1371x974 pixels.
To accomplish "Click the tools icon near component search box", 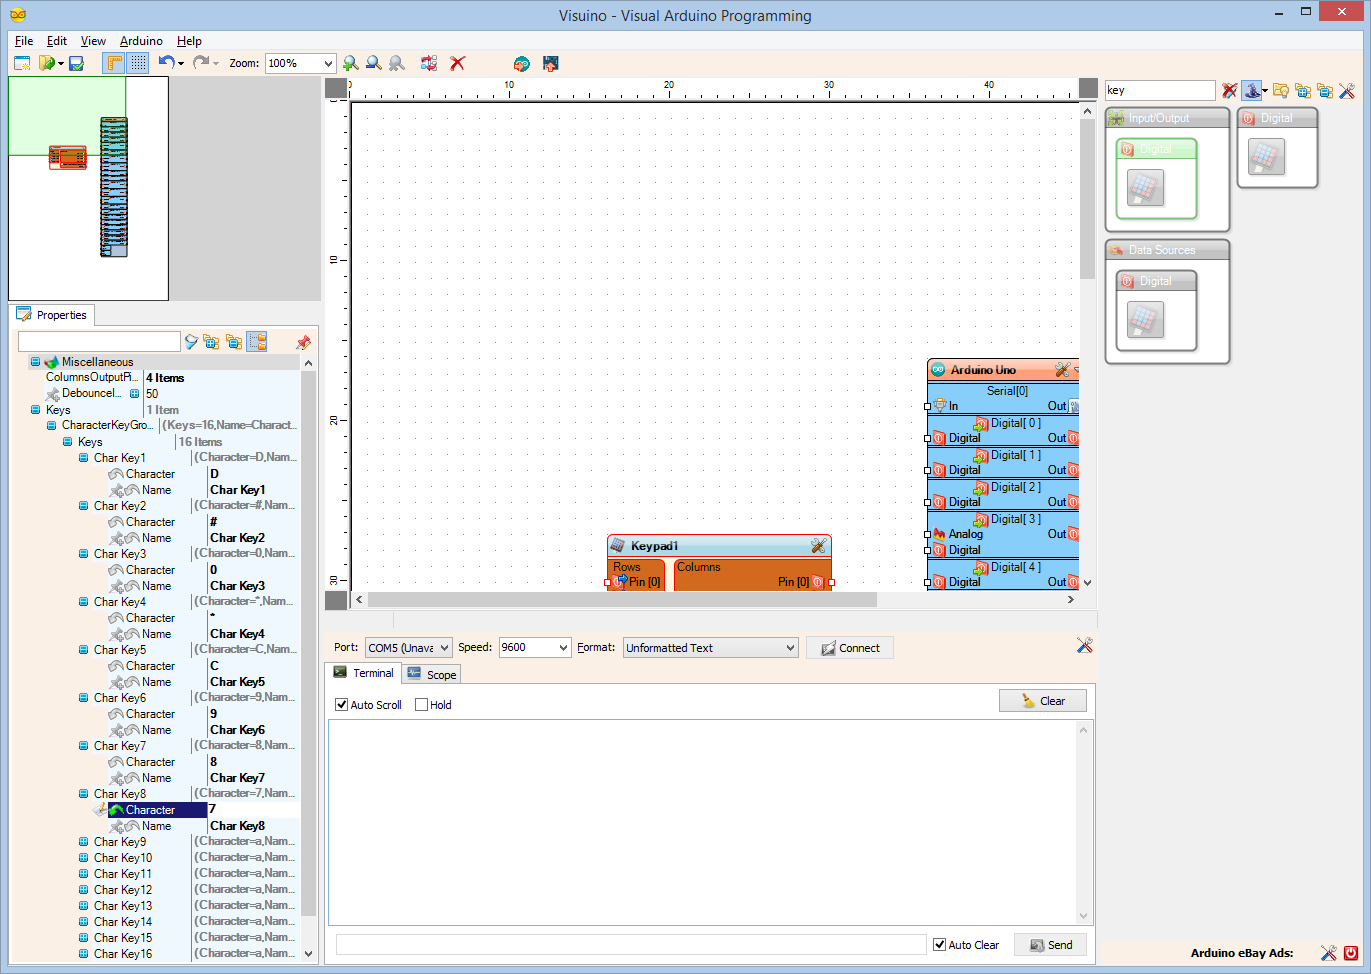I will tap(1347, 90).
